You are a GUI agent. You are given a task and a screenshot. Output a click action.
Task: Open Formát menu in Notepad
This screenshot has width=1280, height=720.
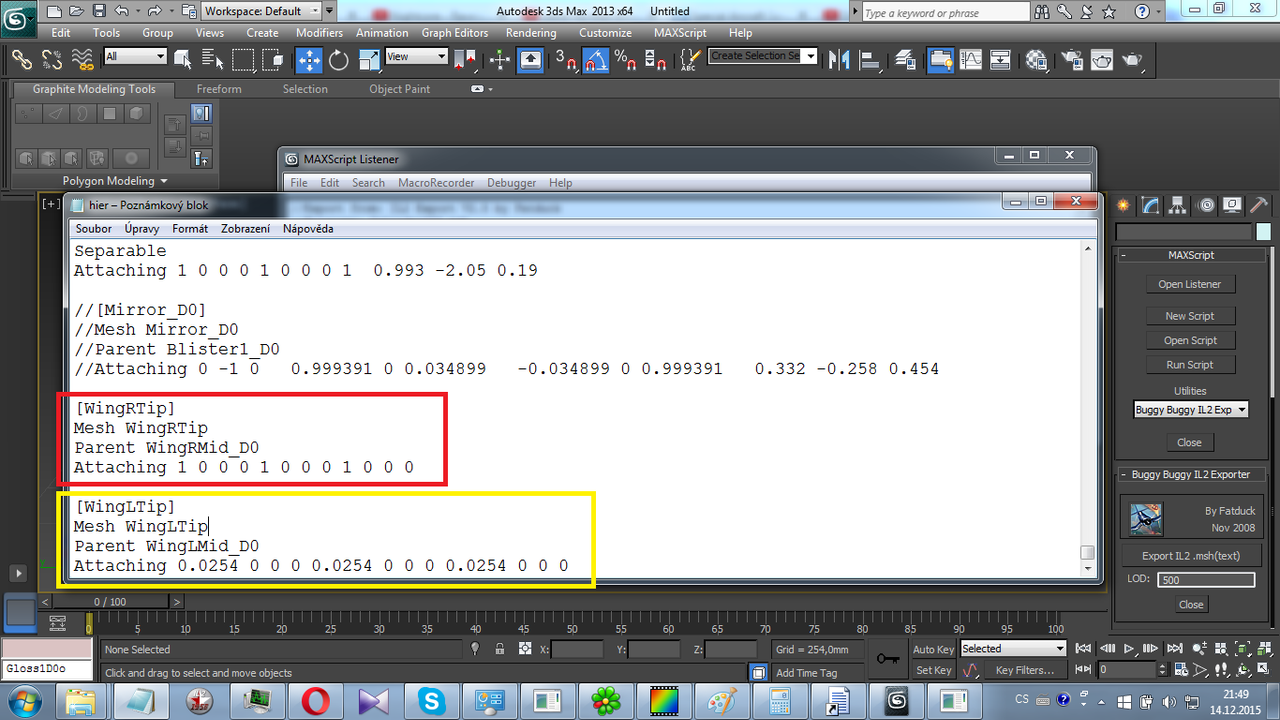(190, 229)
